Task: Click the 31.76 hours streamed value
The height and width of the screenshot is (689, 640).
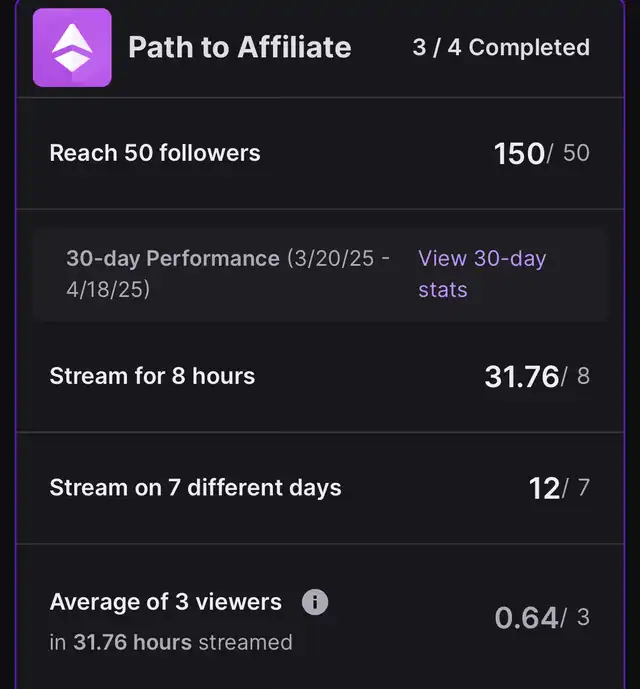Action: coord(521,376)
